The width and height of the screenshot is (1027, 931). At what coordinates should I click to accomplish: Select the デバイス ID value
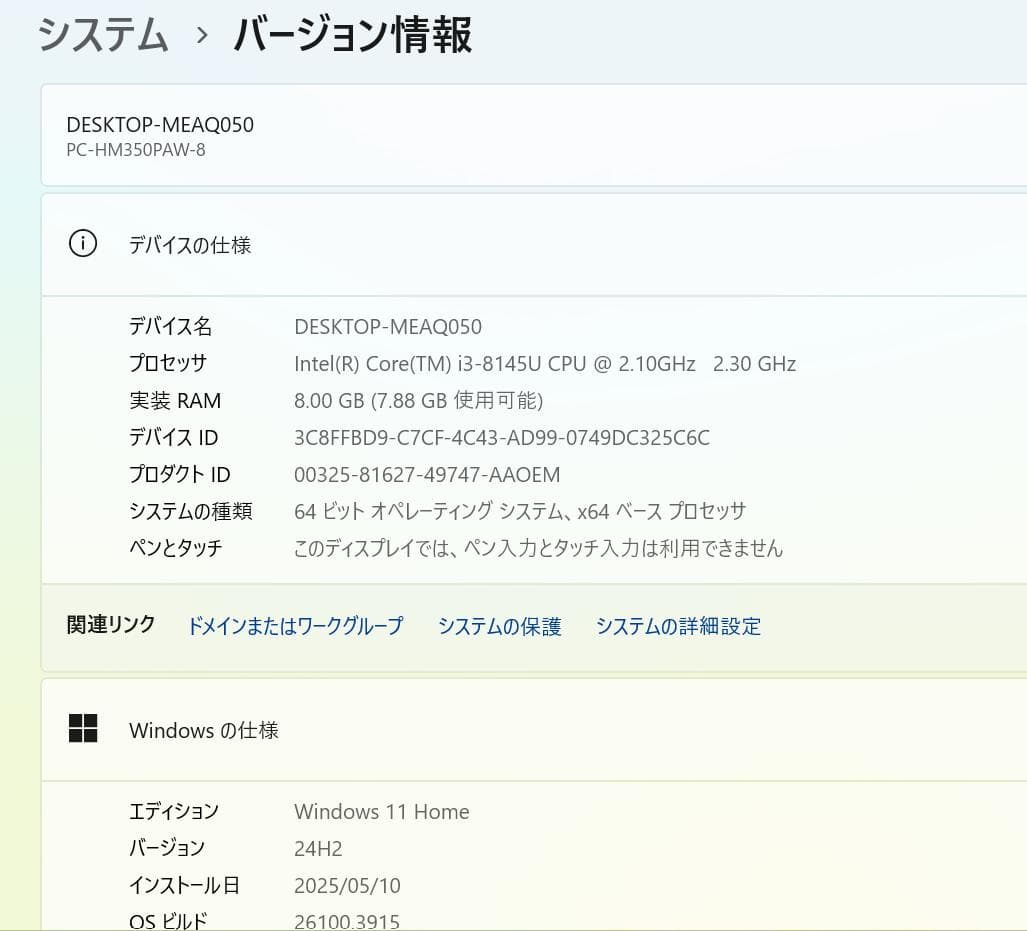(x=500, y=437)
